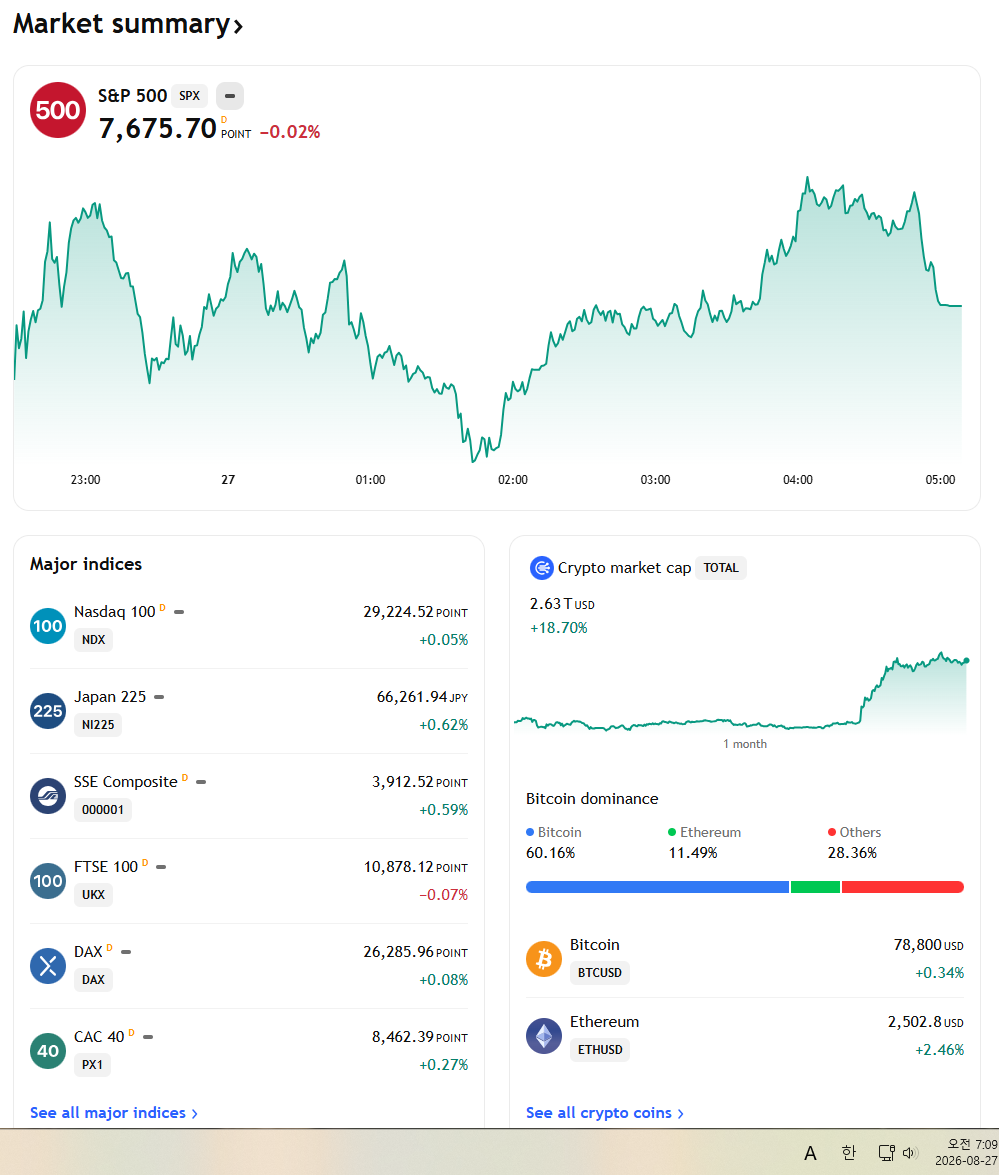Screen dimensions: 999x1175
Task: Click the red Others legend dot
Action: pos(832,833)
